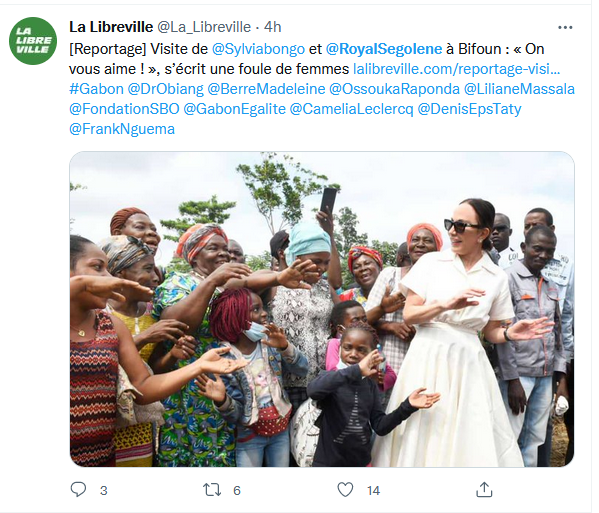Click the reply speech bubble icon
Viewport: 599px width, 513px height.
coord(79,490)
